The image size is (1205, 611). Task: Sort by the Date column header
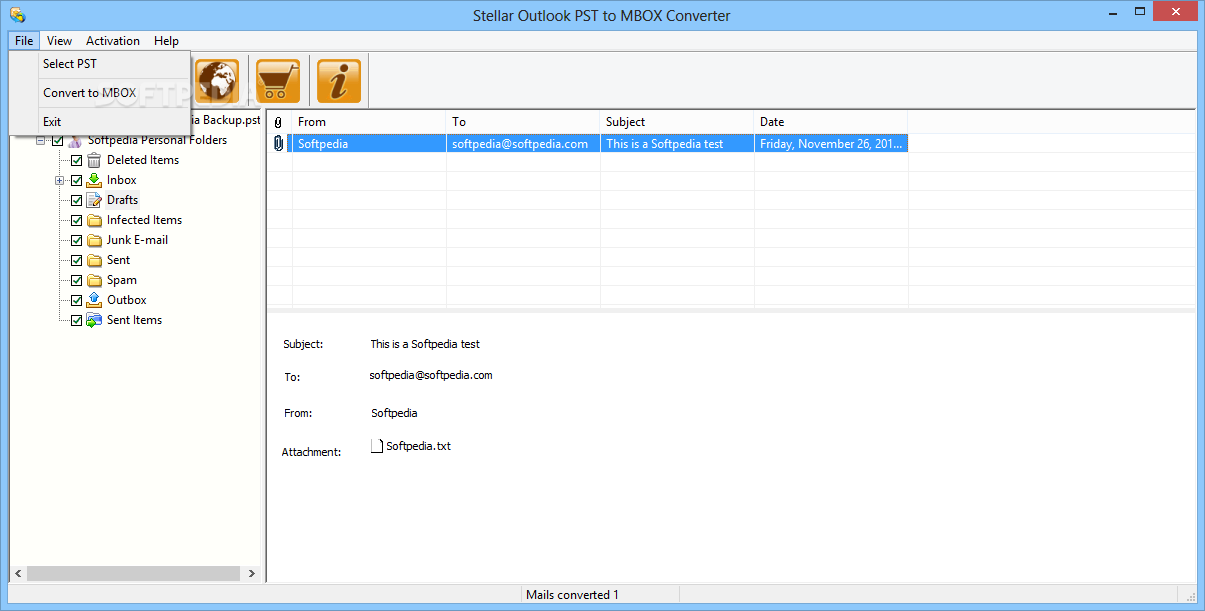pos(831,122)
